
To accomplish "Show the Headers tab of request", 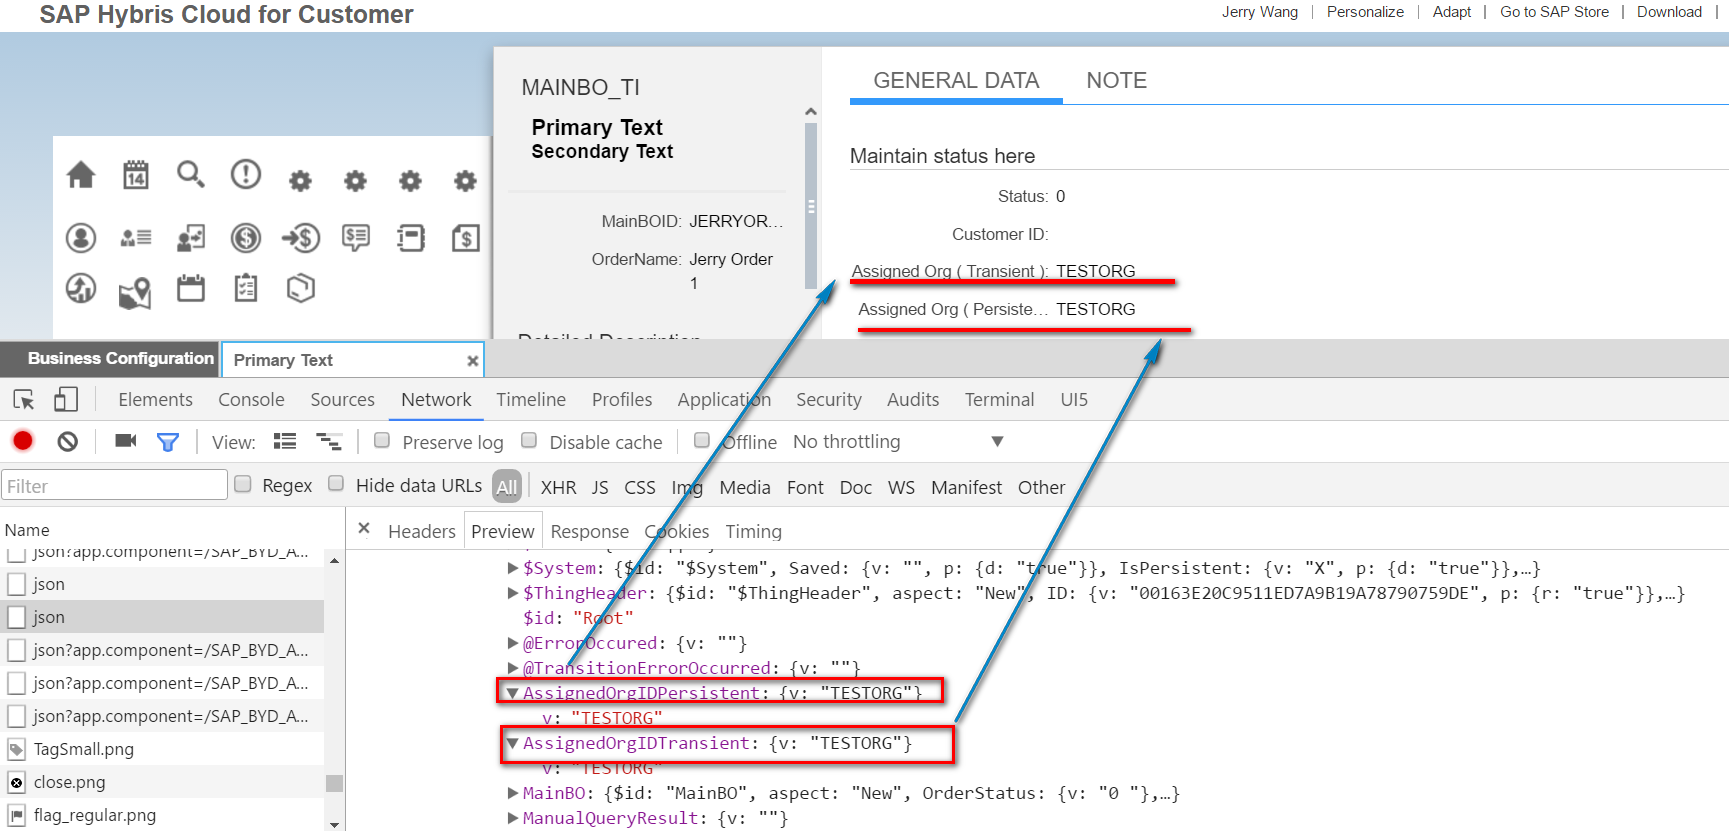I will pyautogui.click(x=421, y=532).
